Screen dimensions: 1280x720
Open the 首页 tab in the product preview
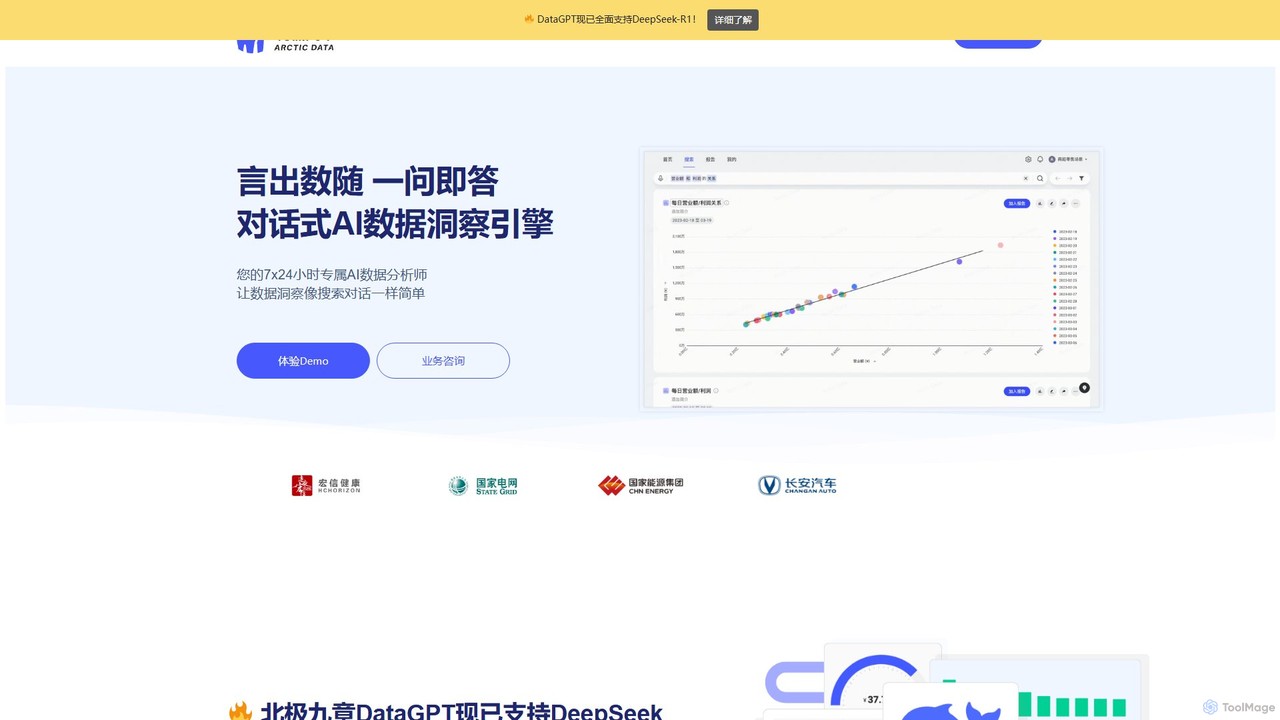click(667, 159)
